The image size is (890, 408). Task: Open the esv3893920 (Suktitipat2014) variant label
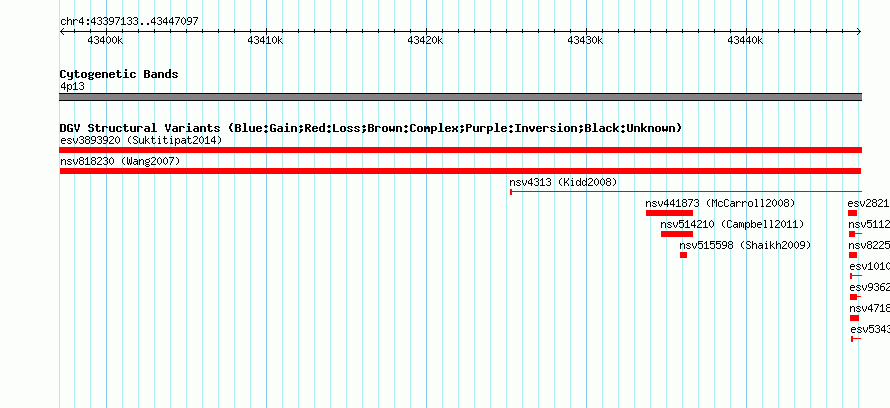(x=141, y=140)
